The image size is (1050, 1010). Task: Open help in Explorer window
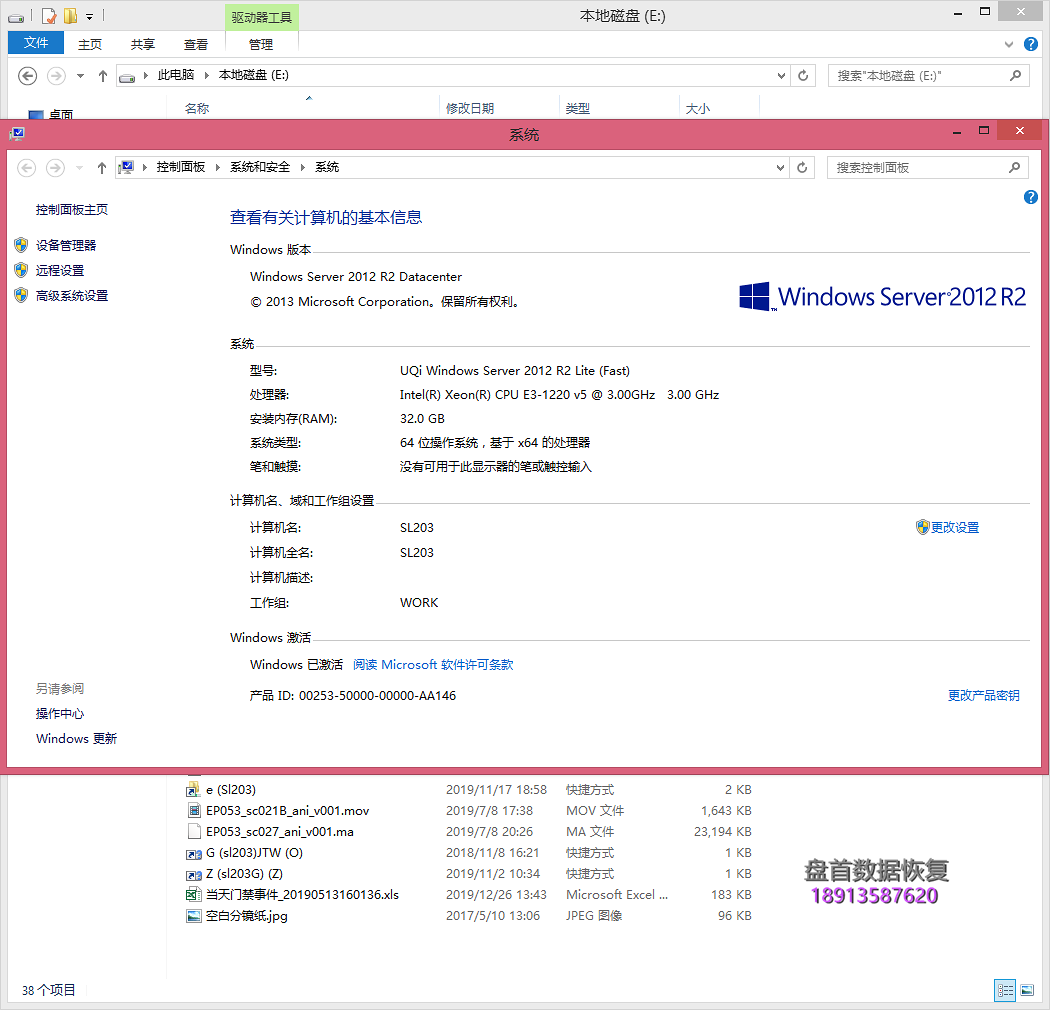pyautogui.click(x=1031, y=44)
